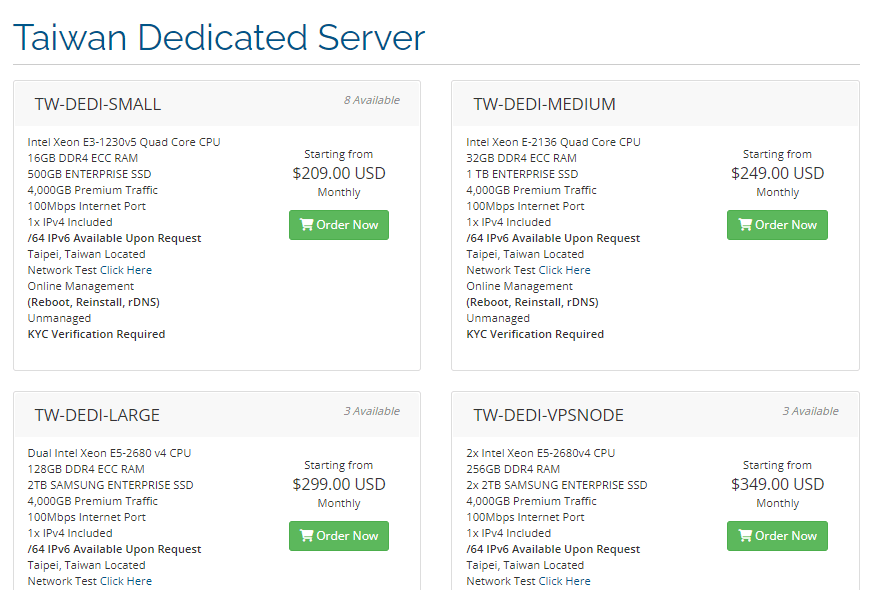Click 3 Available on TW-DEDI-LARGE card
The image size is (880, 590).
[372, 411]
